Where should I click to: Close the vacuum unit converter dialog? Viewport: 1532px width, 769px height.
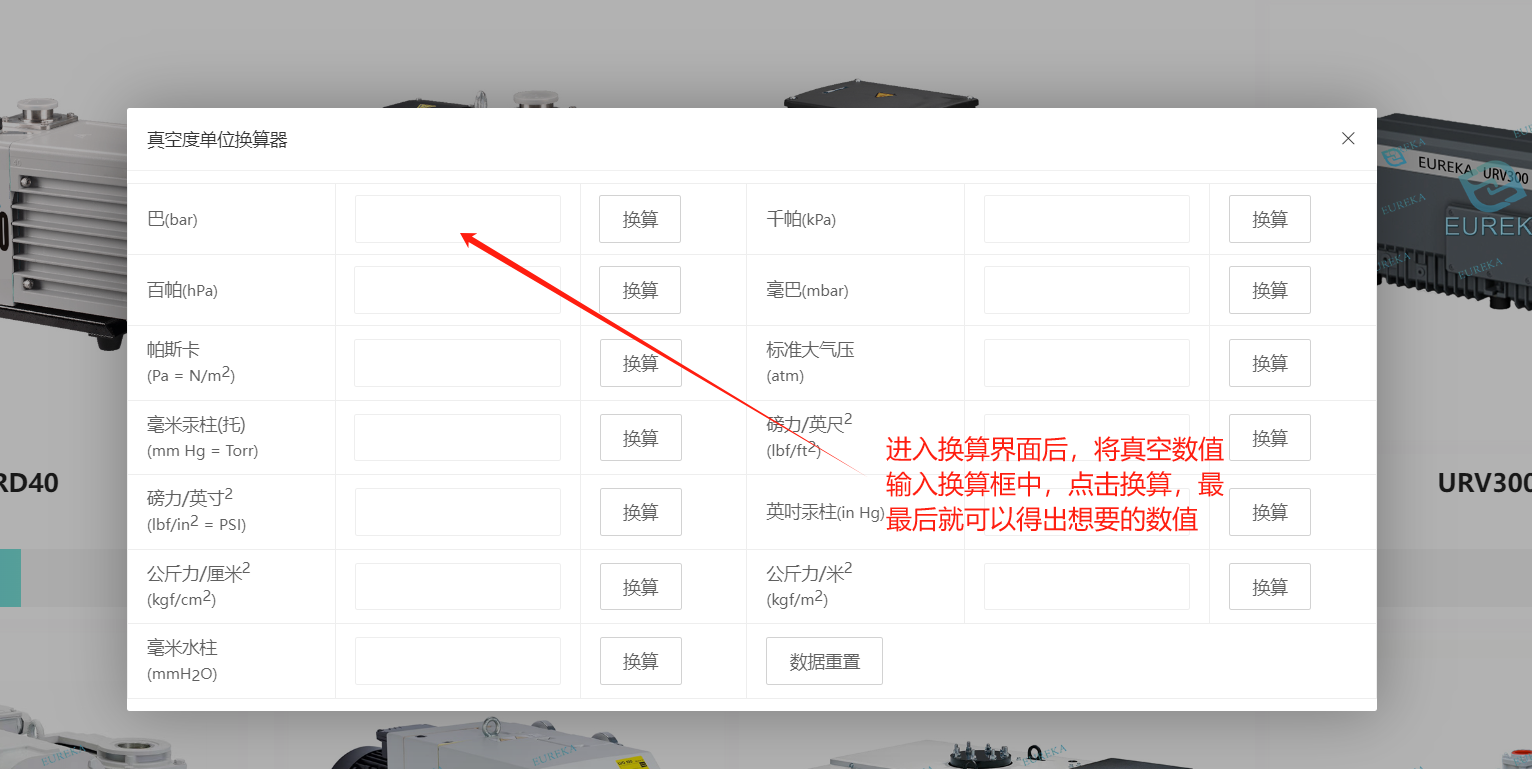(x=1348, y=139)
